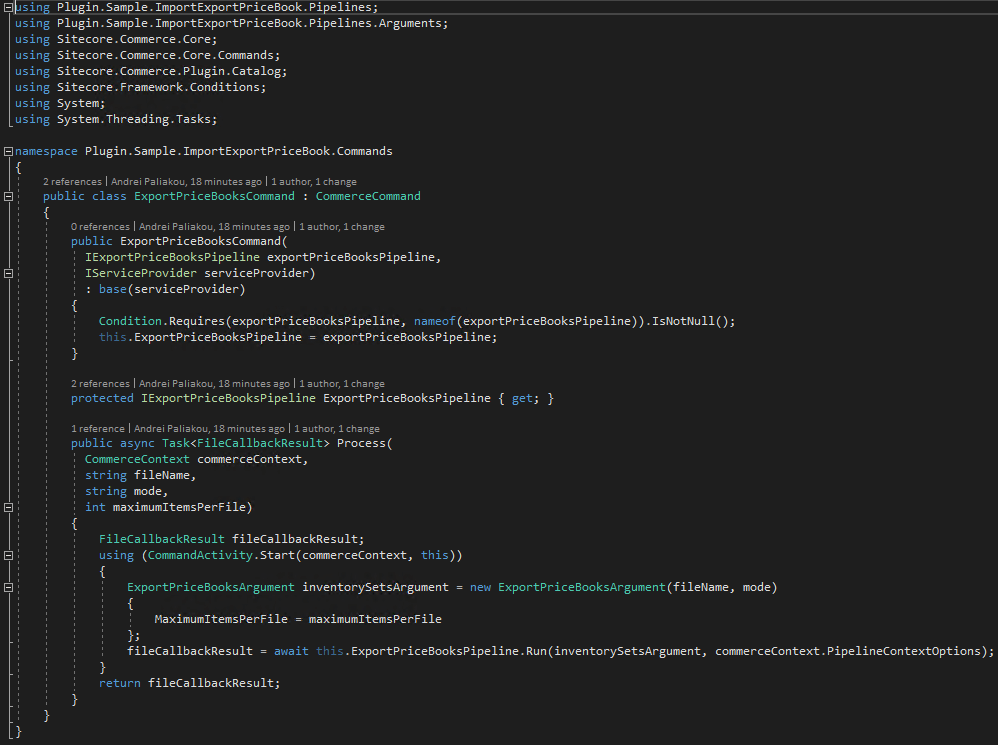The image size is (998, 745).
Task: Collapse the ExportPriceBooksArgument object initializer
Action: [8, 588]
